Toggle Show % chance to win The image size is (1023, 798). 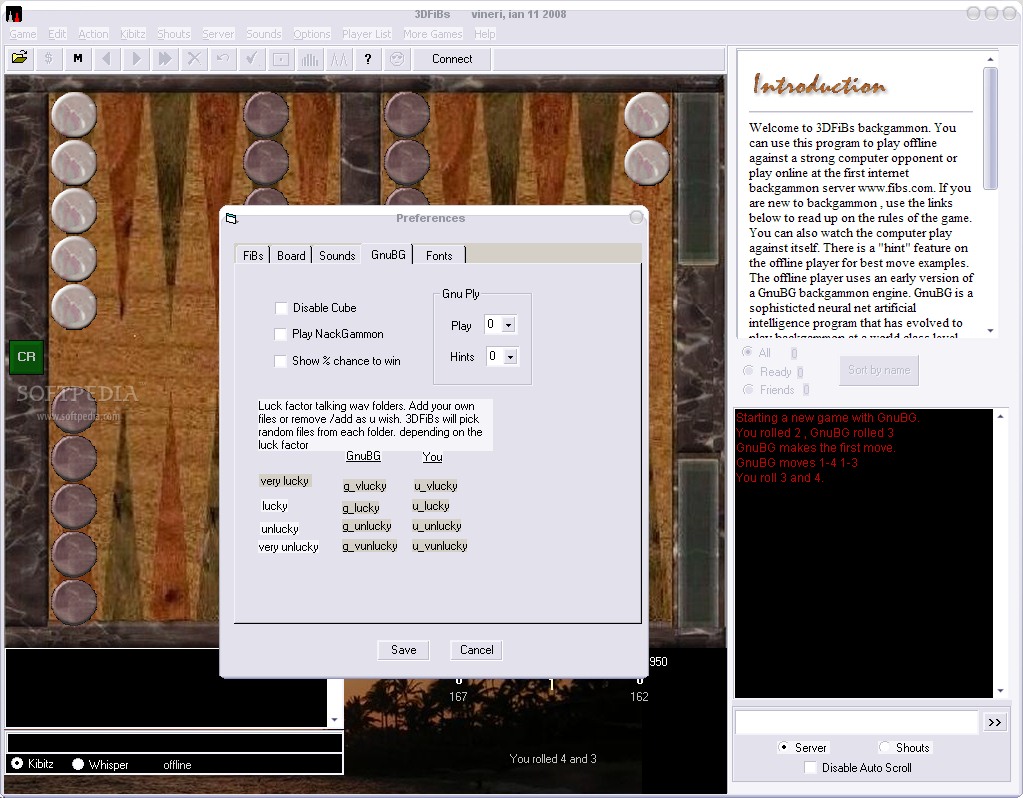point(281,361)
